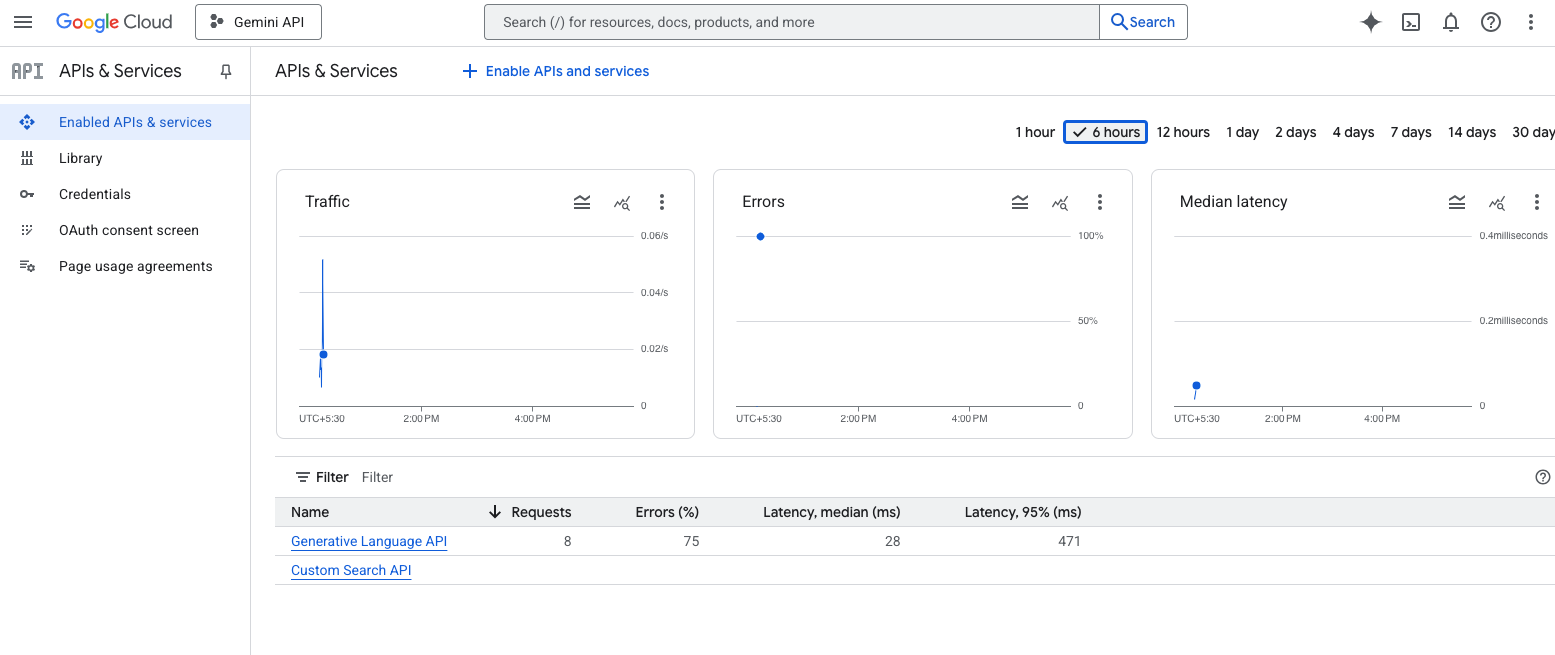The width and height of the screenshot is (1555, 655).
Task: Click 95% latency value 471
Action: click(x=1069, y=541)
